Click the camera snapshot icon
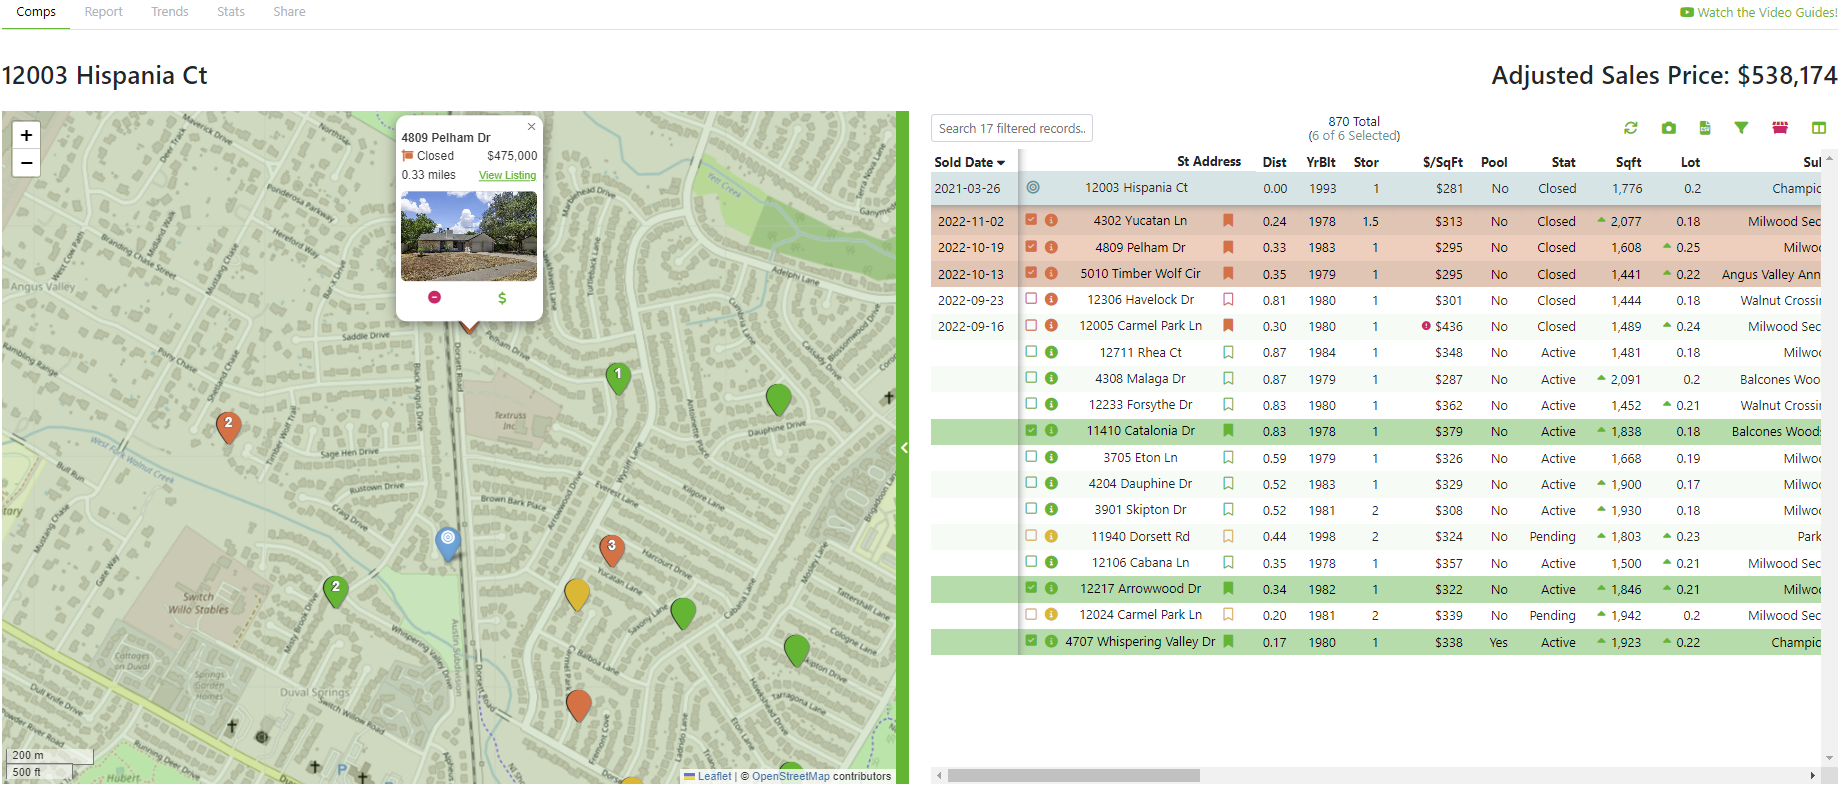The width and height of the screenshot is (1840, 798). (x=1668, y=128)
